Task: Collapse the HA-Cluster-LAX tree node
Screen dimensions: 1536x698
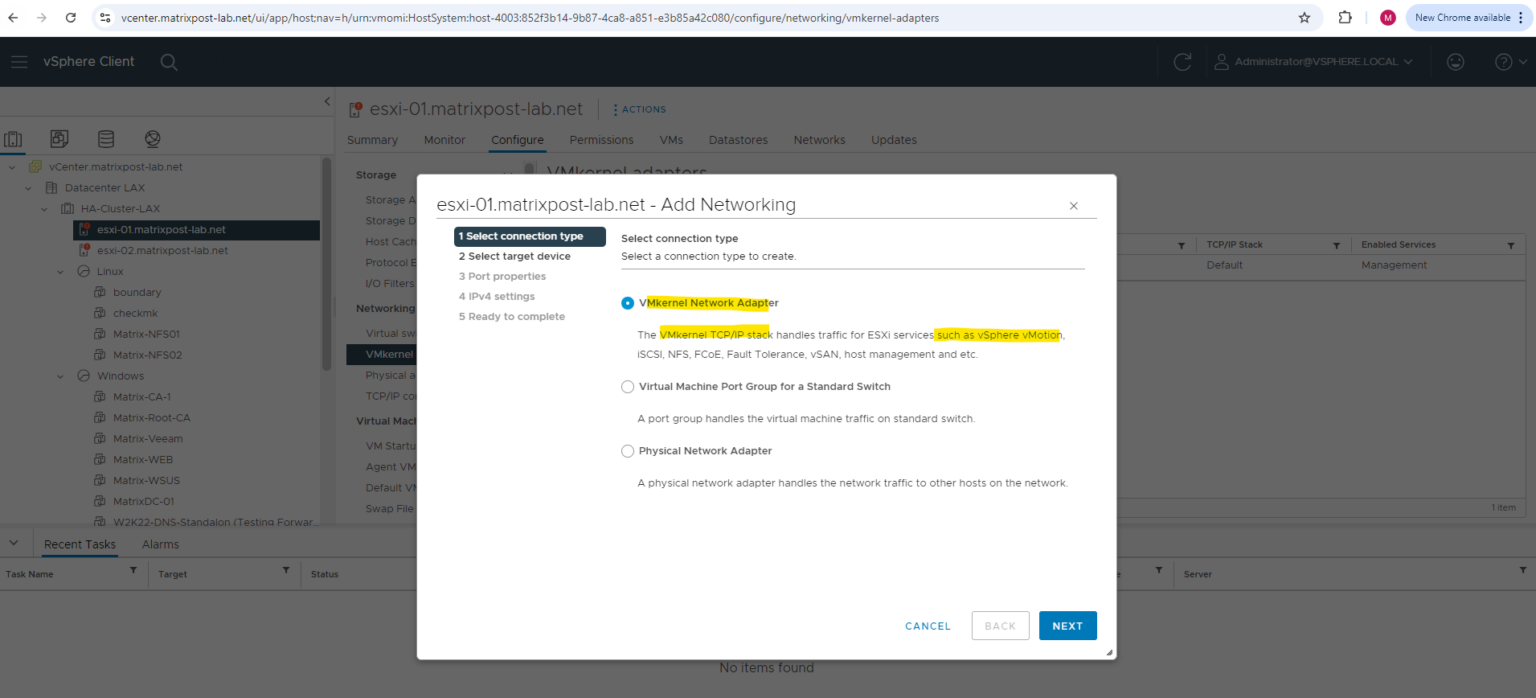Action: (x=43, y=208)
